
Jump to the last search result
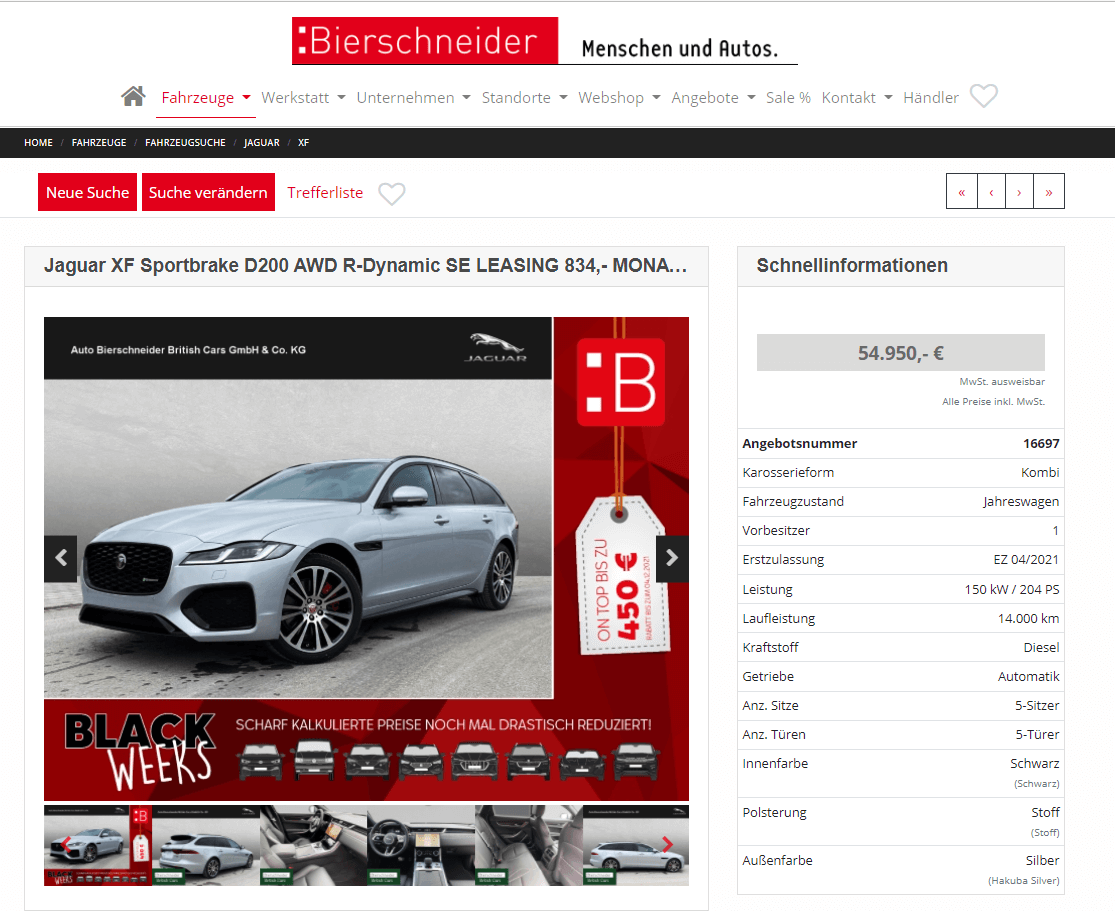pyautogui.click(x=1049, y=192)
